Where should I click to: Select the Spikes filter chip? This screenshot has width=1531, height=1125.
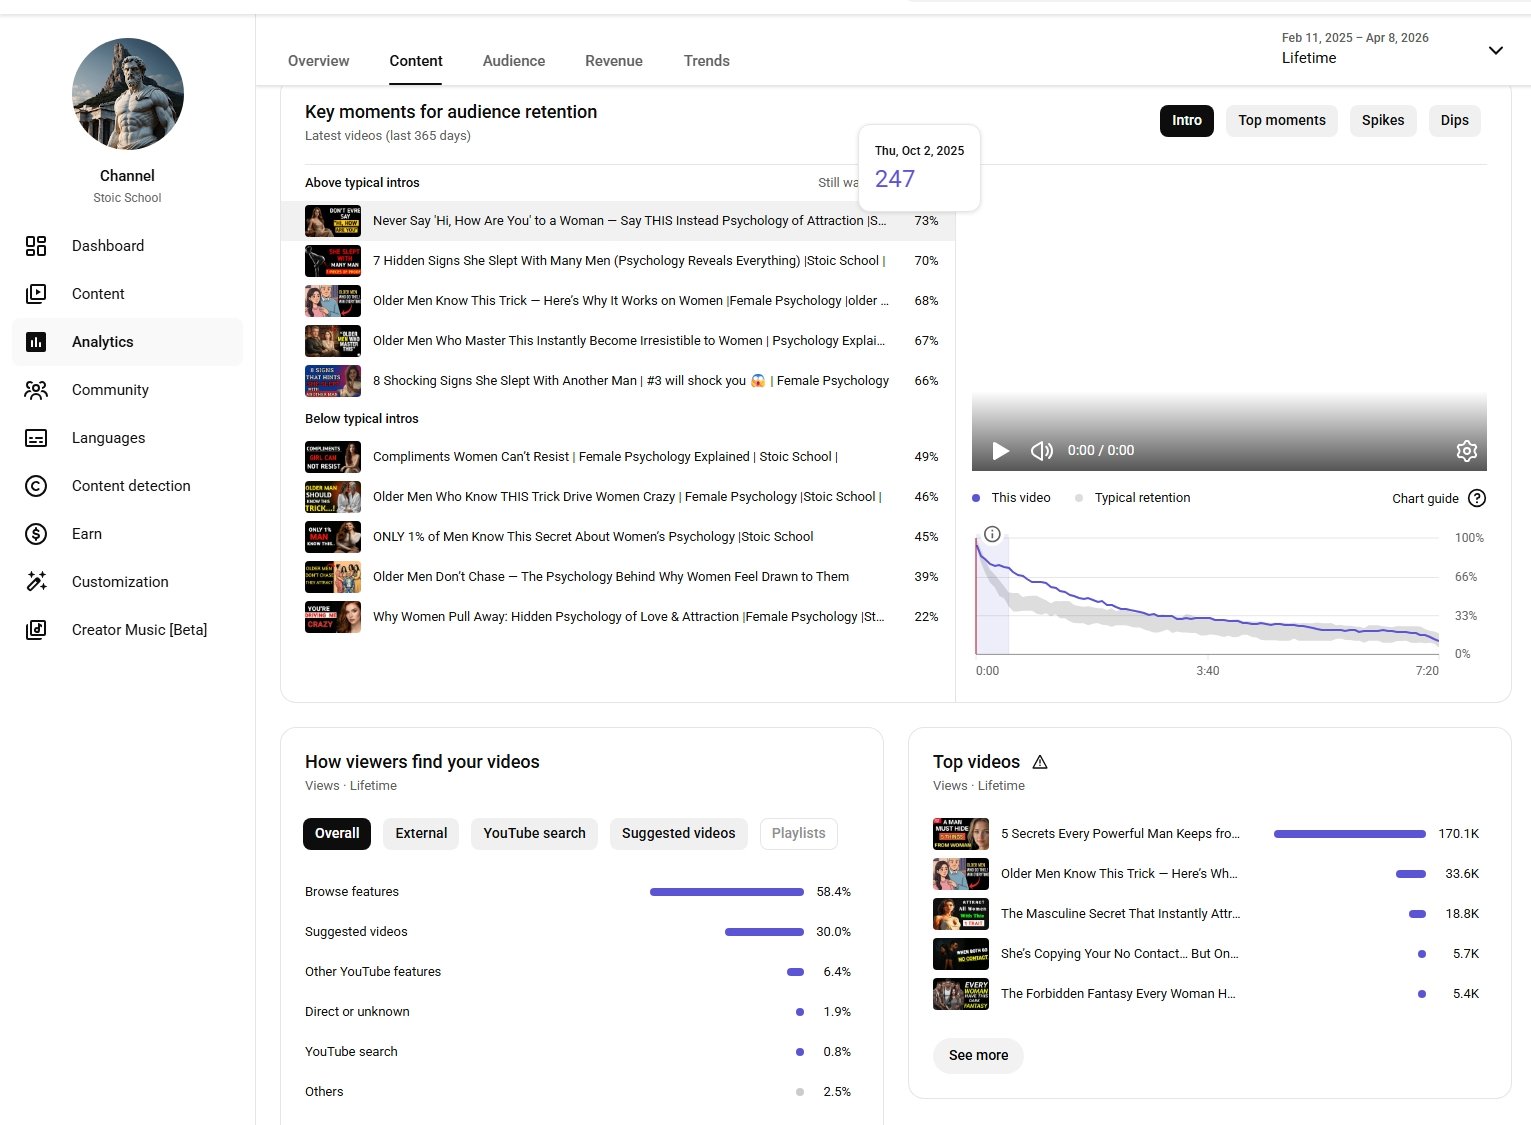pos(1382,120)
